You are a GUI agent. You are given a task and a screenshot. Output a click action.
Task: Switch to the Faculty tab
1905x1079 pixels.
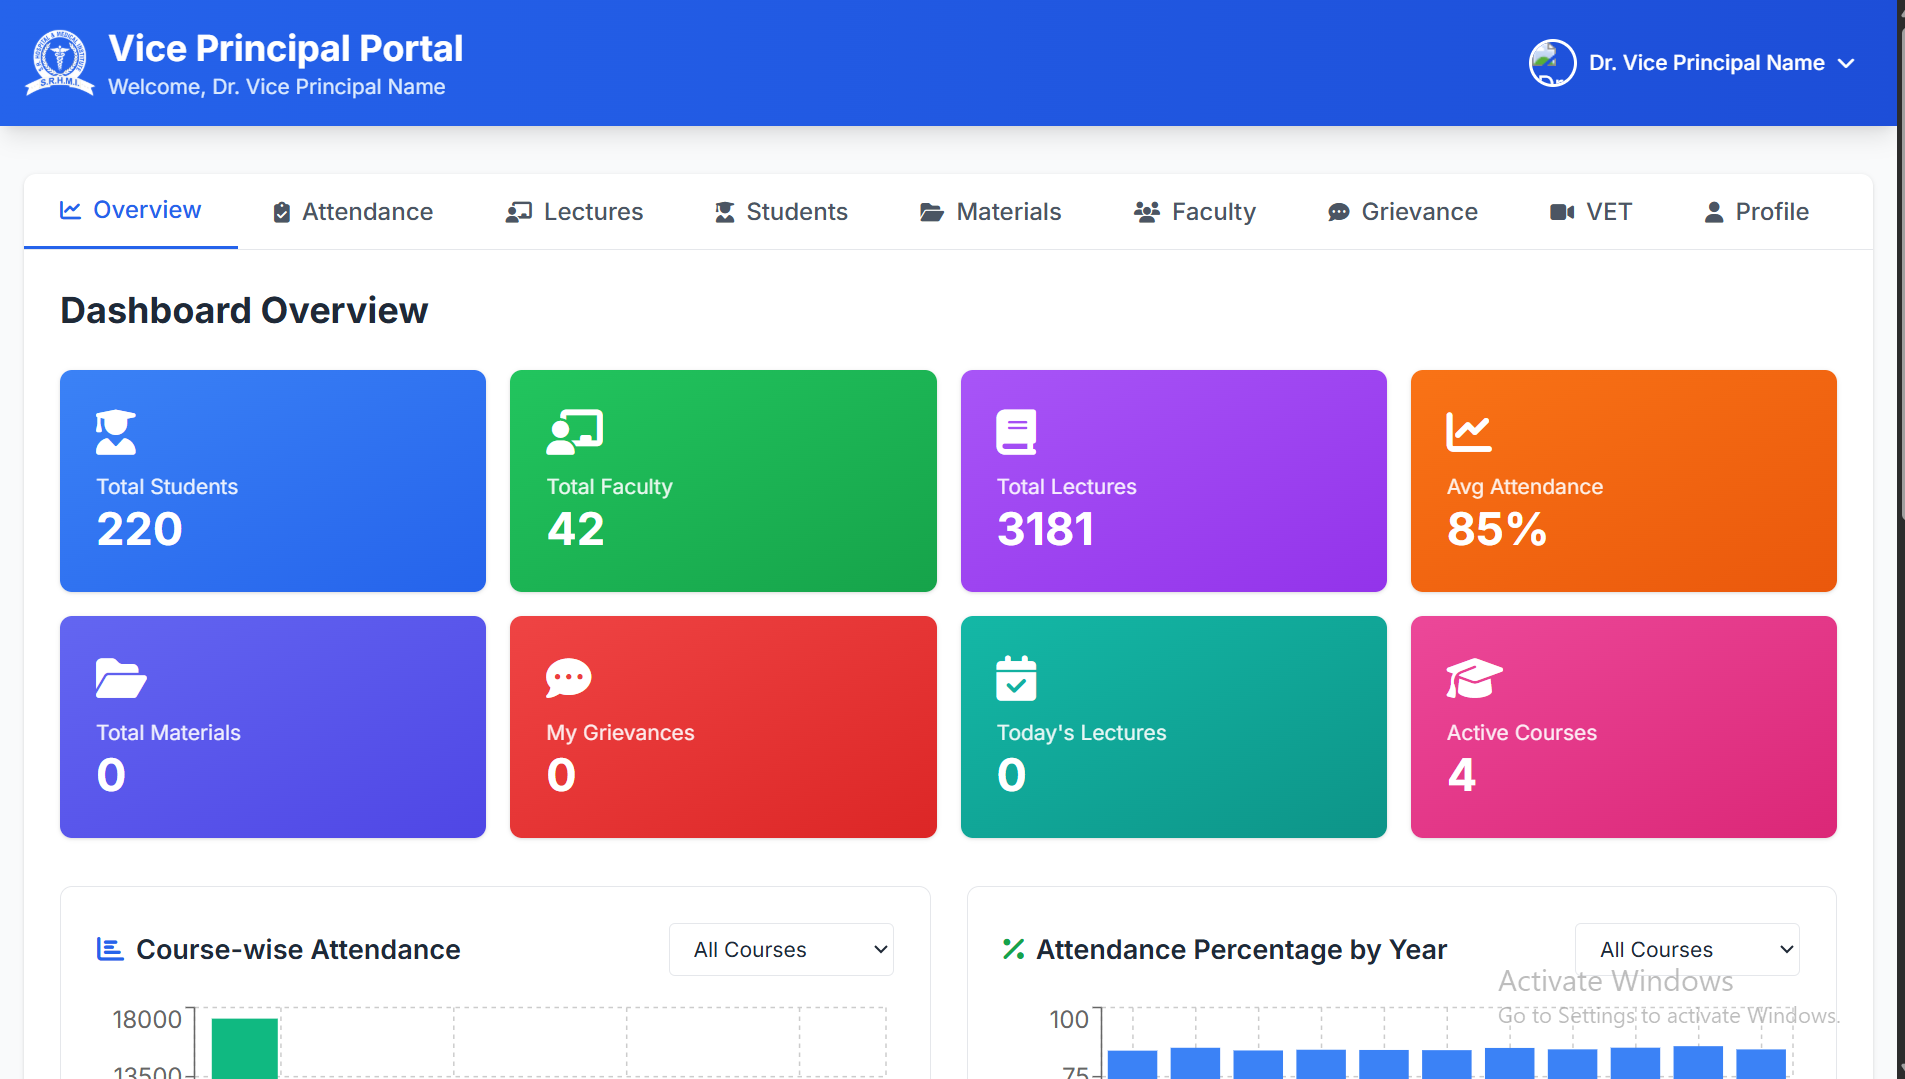1194,212
